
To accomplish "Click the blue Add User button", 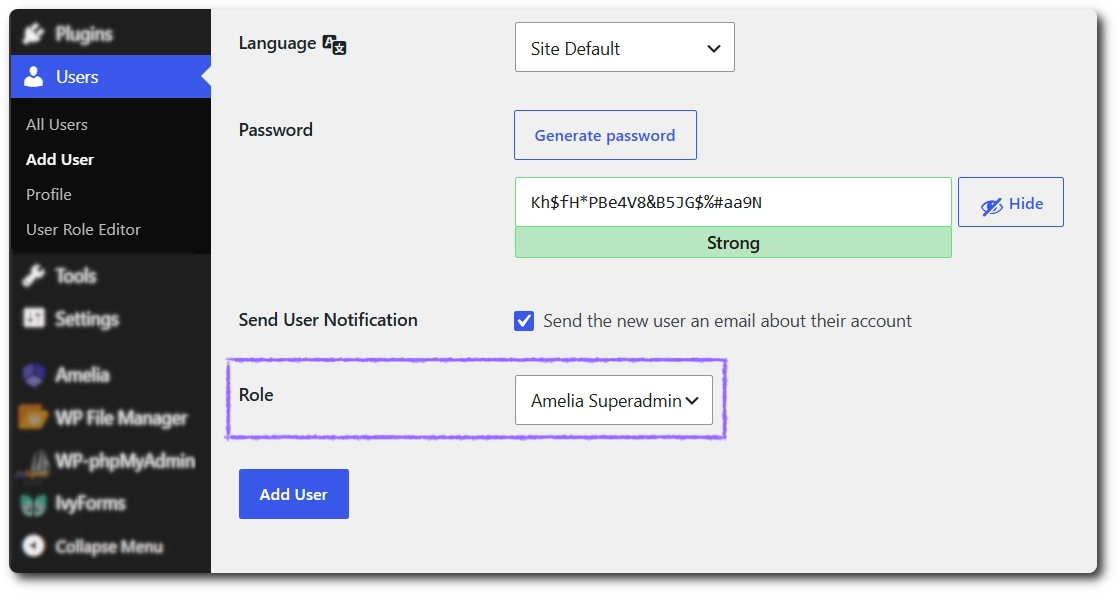I will 294,494.
